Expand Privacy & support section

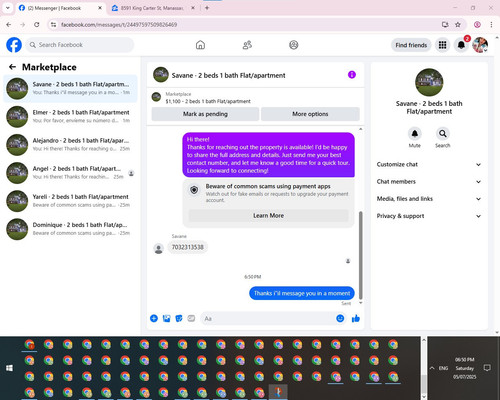(x=429, y=216)
